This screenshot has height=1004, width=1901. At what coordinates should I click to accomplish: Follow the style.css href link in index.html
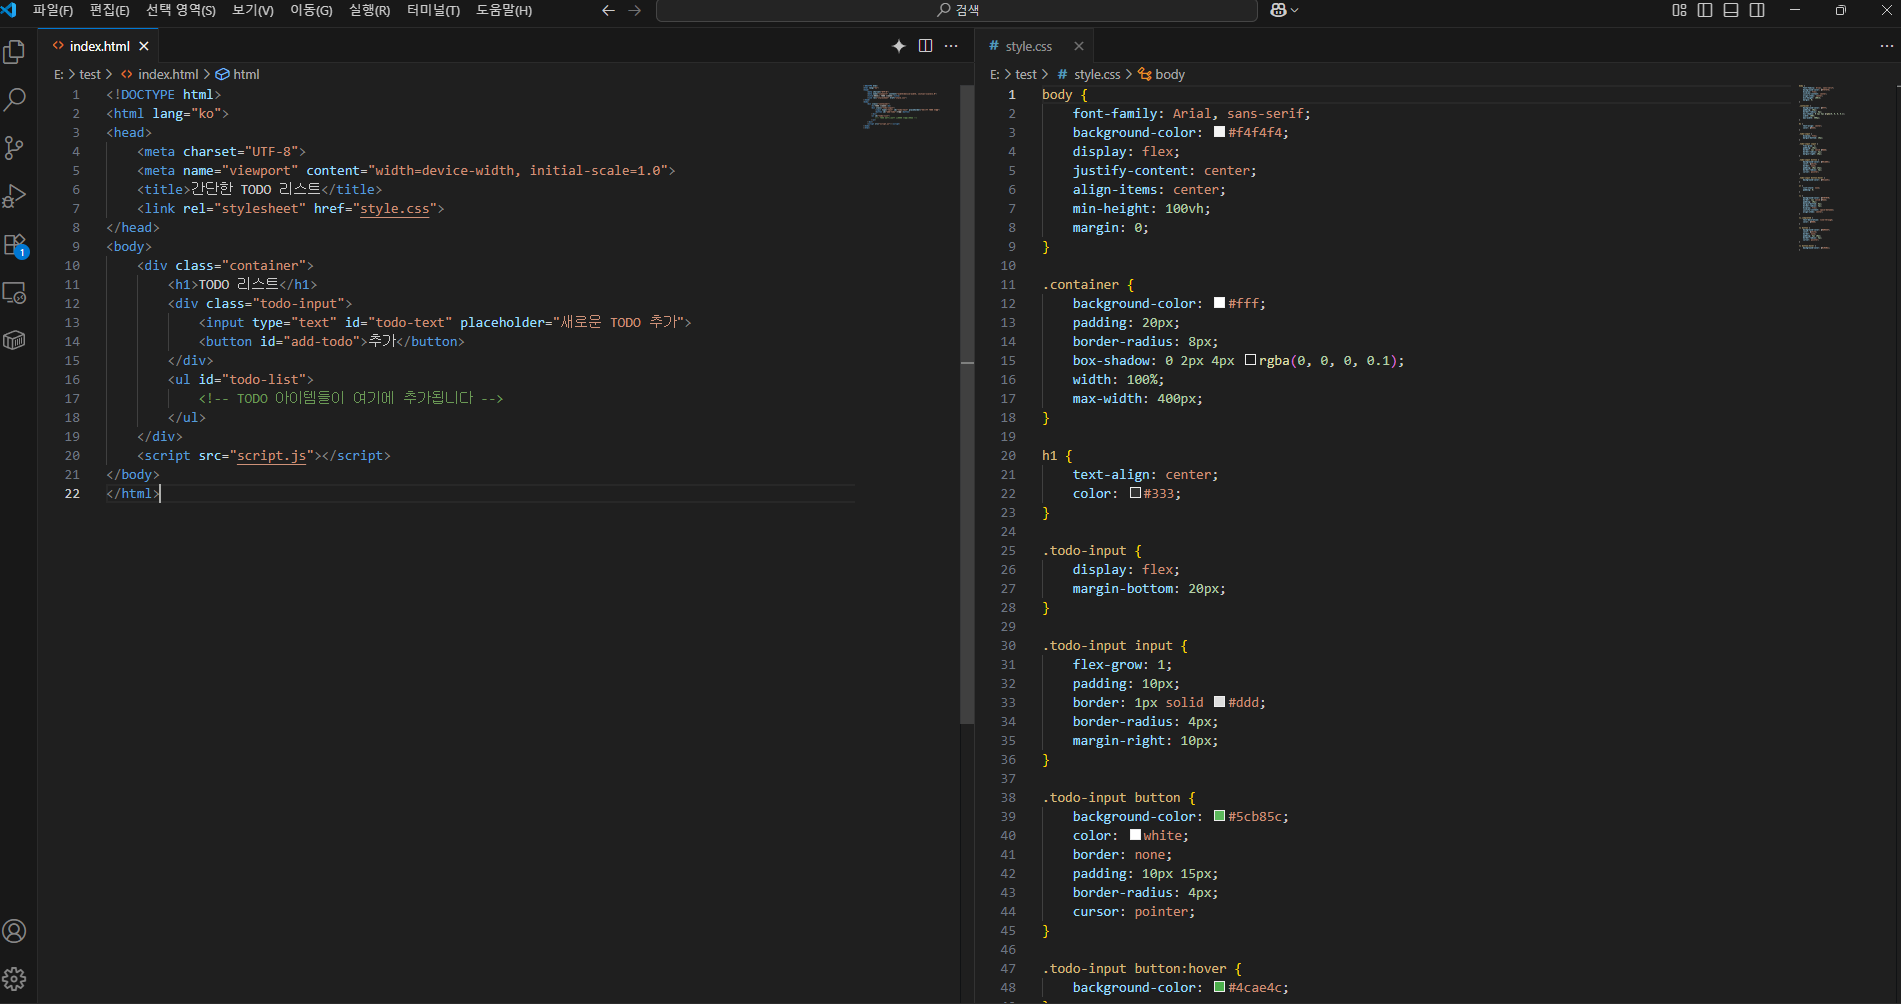(395, 208)
